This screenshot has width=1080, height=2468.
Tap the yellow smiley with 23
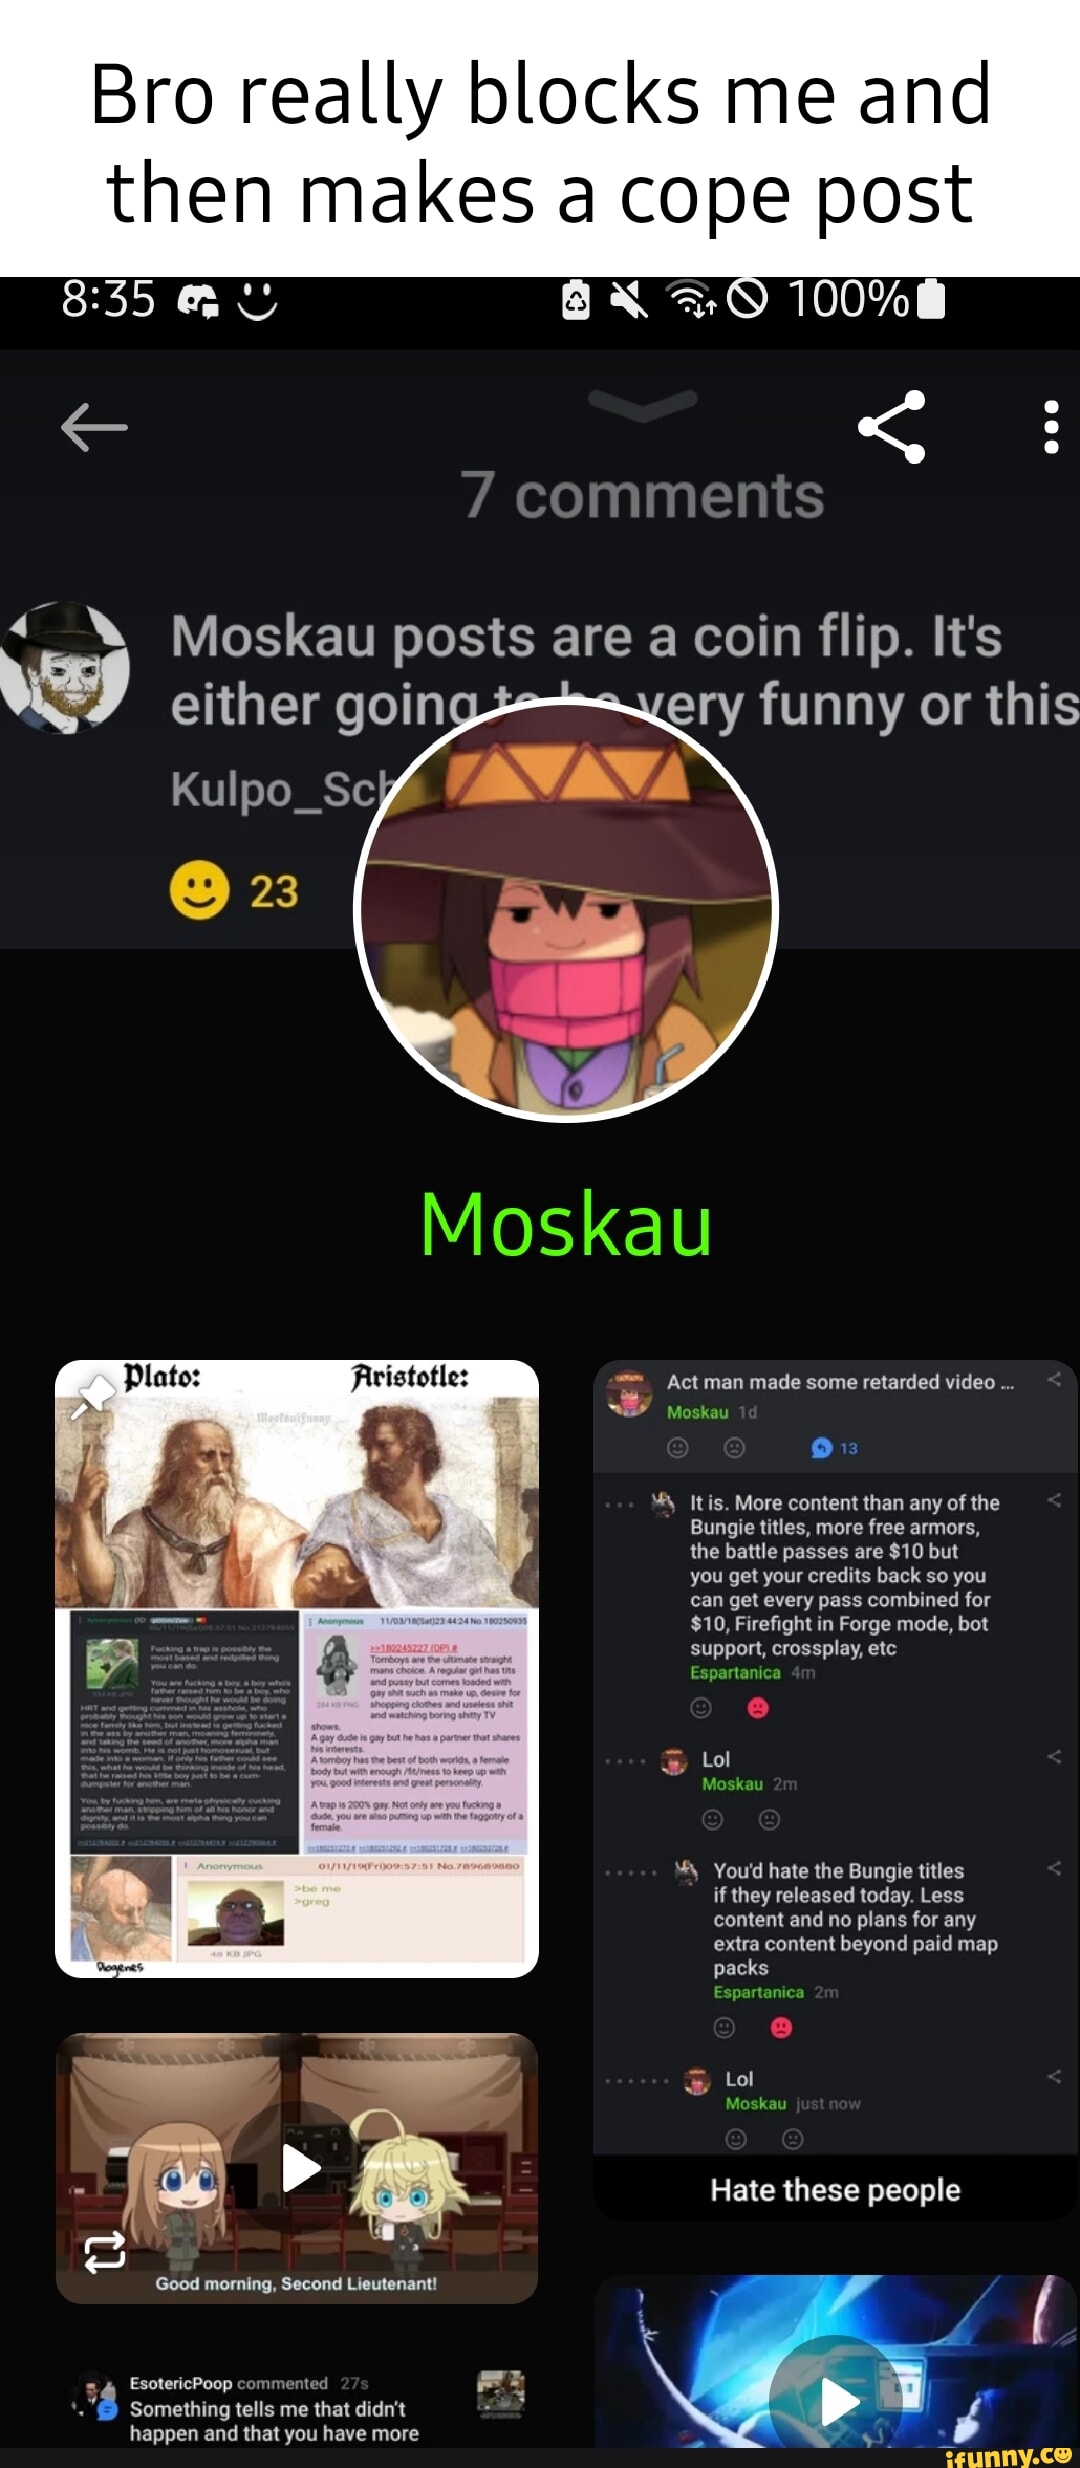click(235, 890)
